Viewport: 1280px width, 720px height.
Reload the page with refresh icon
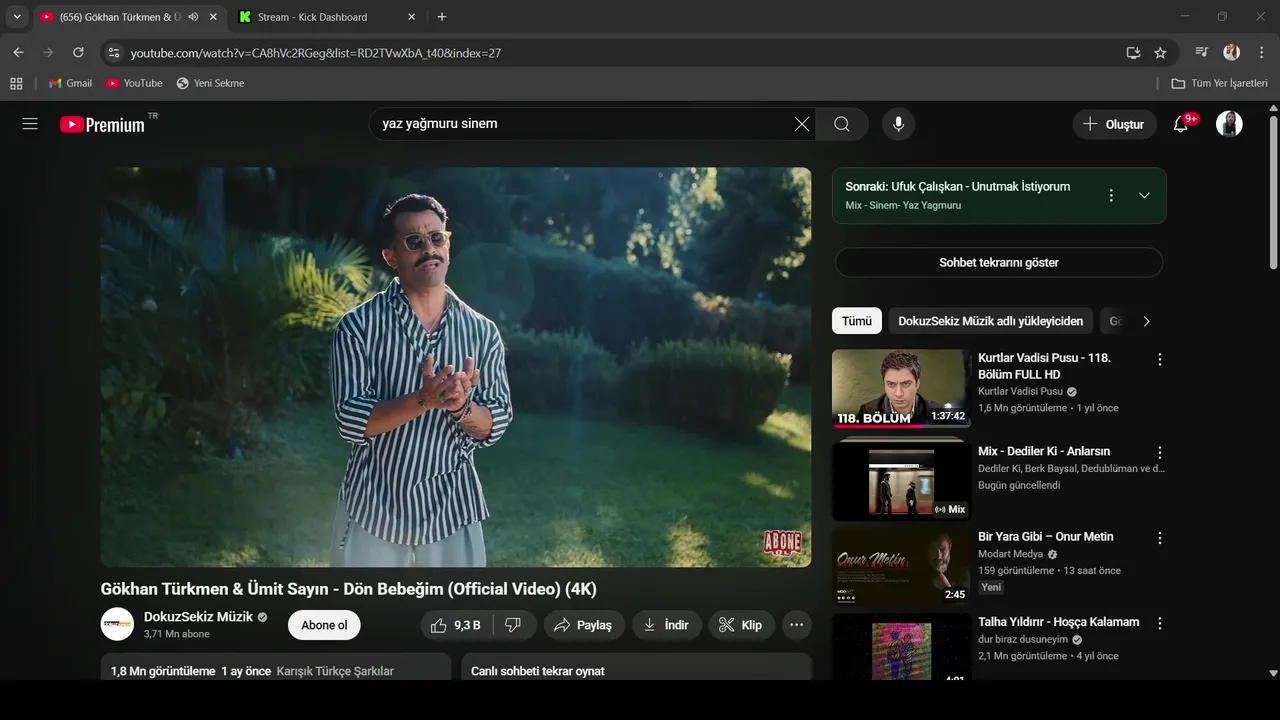pos(78,52)
